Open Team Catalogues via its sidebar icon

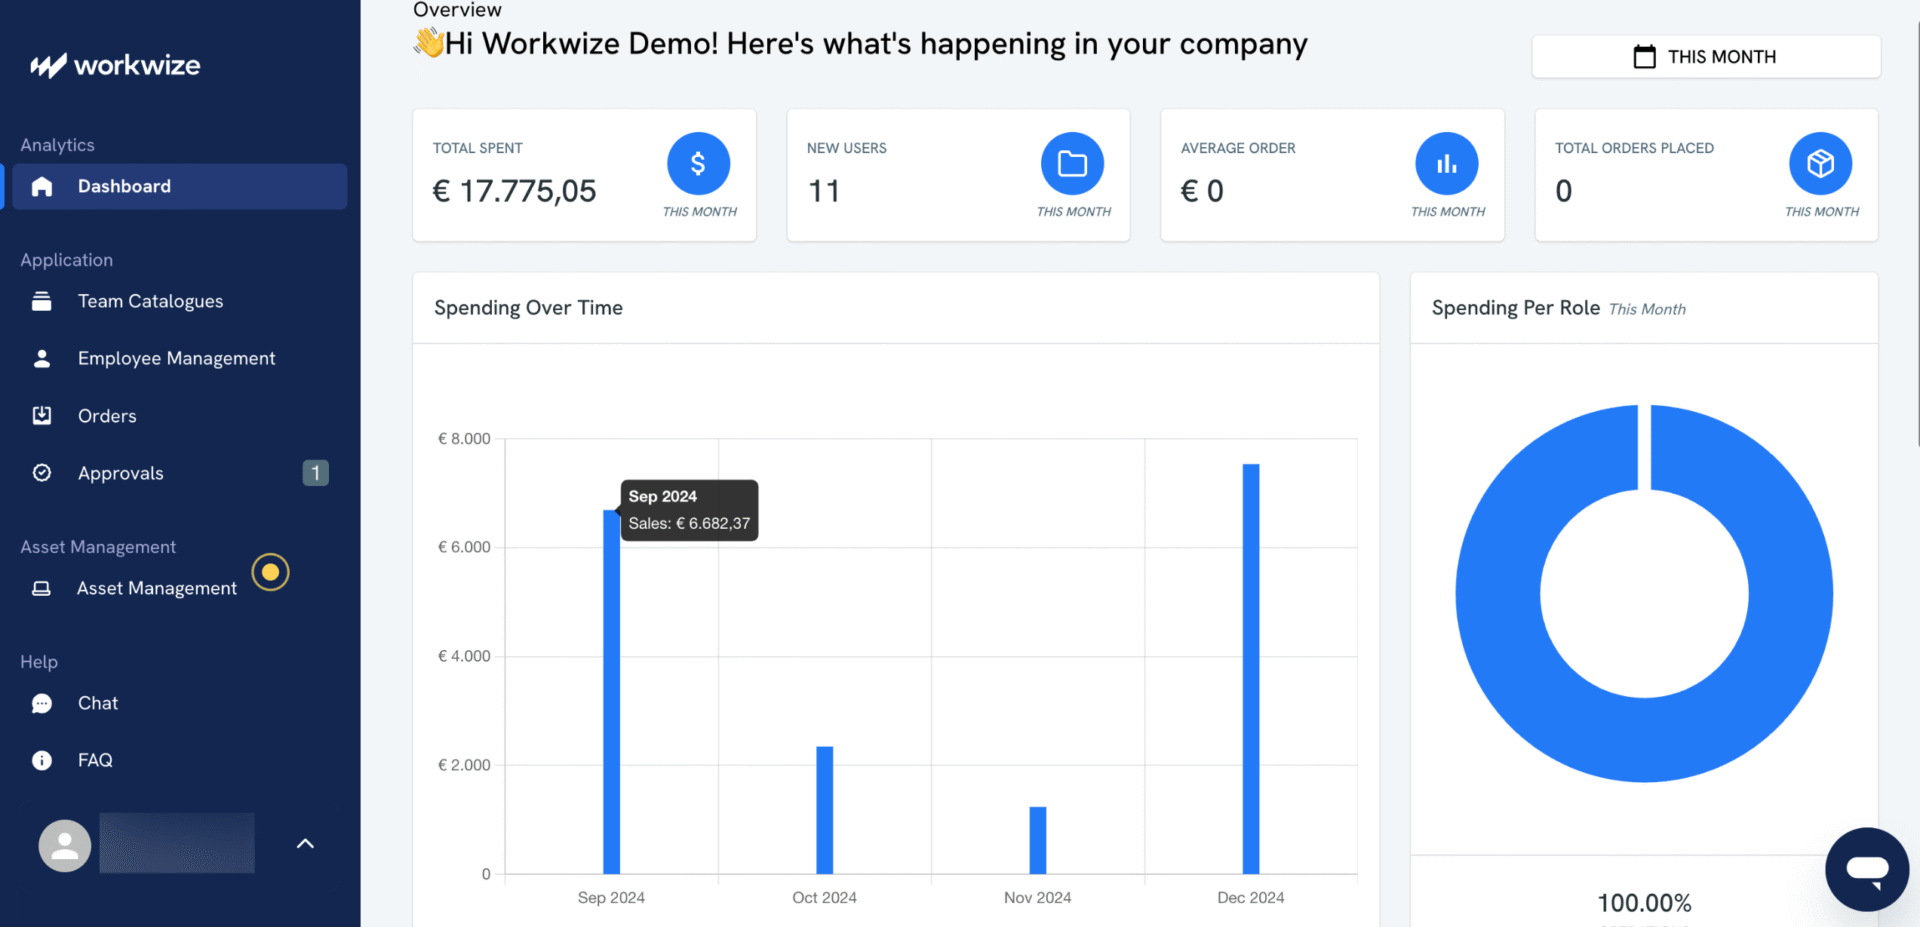41,300
